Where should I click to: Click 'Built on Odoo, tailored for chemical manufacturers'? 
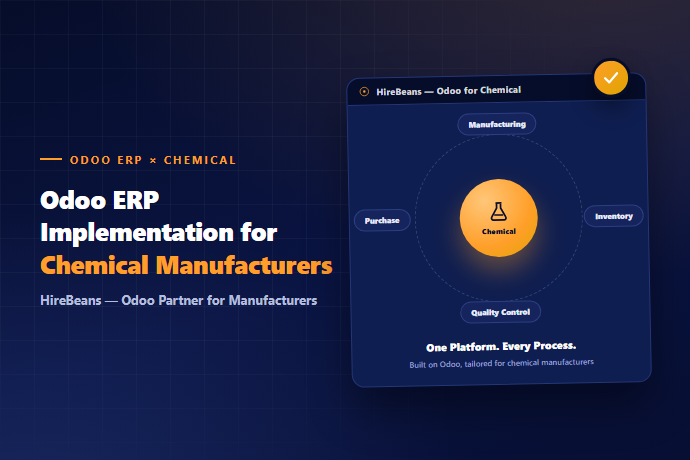click(x=501, y=363)
